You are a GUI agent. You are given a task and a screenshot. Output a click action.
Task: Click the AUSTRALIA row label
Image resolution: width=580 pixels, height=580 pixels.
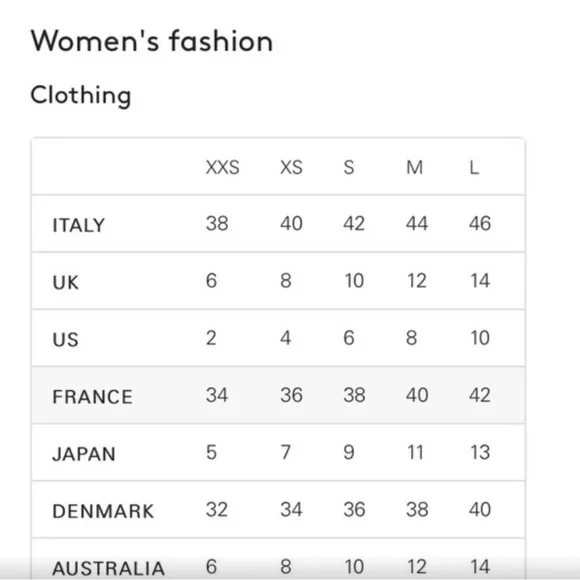[x=108, y=568]
